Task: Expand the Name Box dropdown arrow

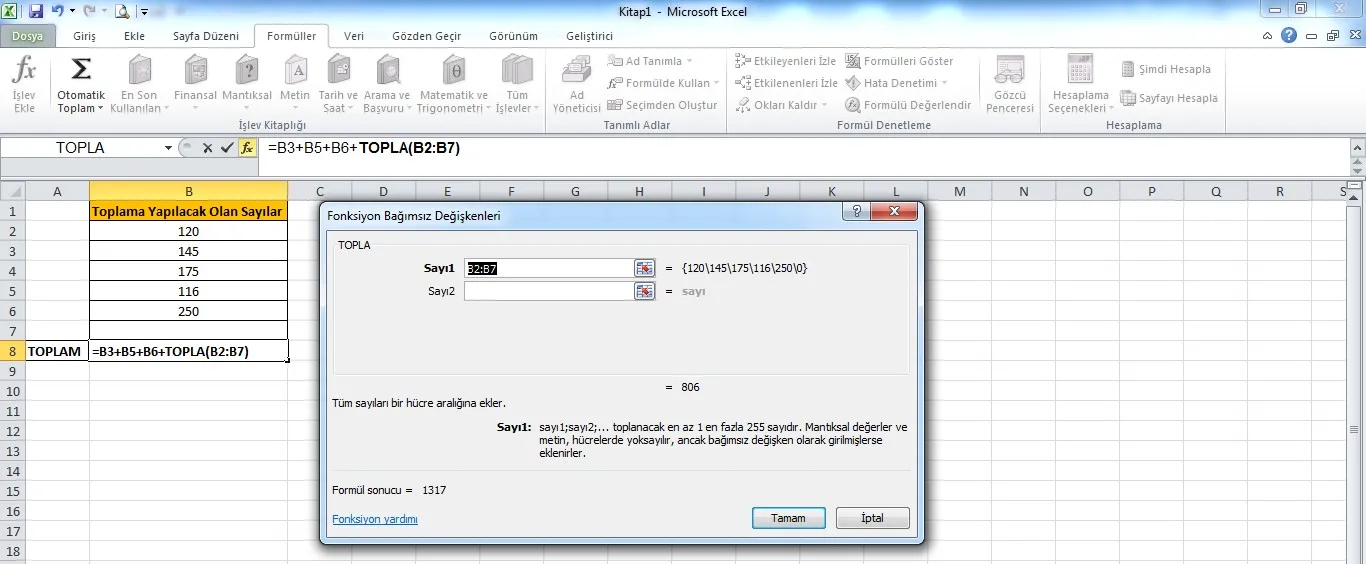Action: 168,148
